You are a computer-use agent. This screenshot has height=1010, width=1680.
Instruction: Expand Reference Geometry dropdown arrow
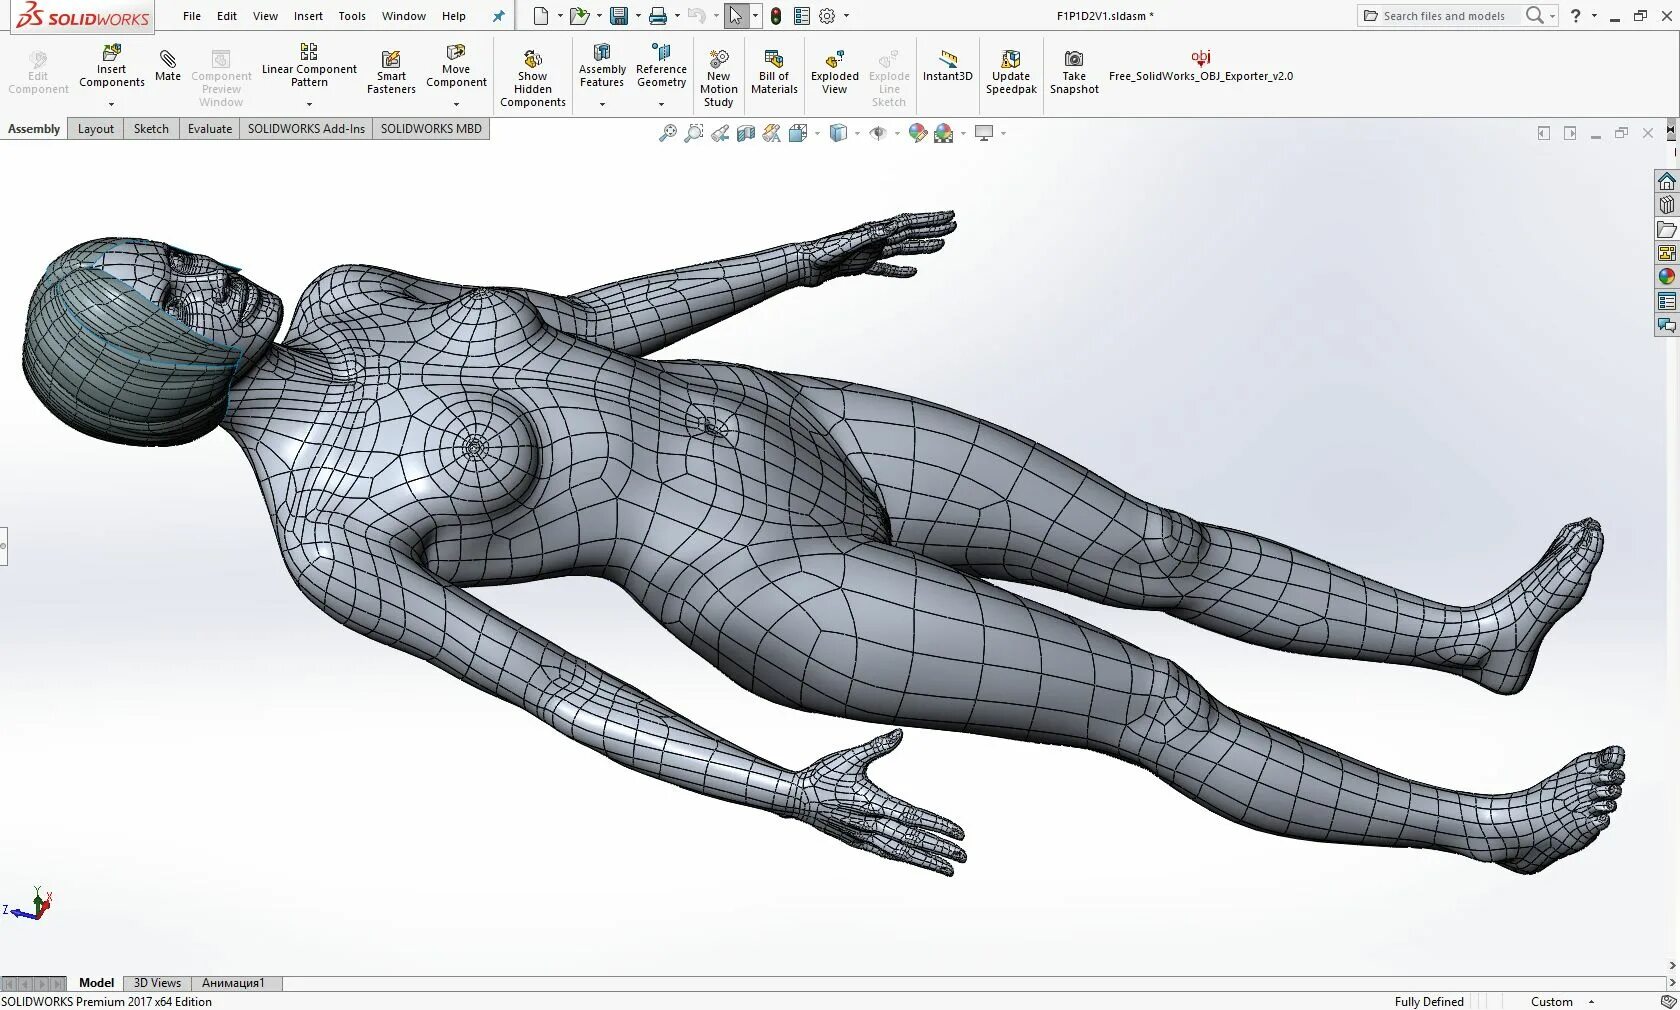[x=661, y=104]
